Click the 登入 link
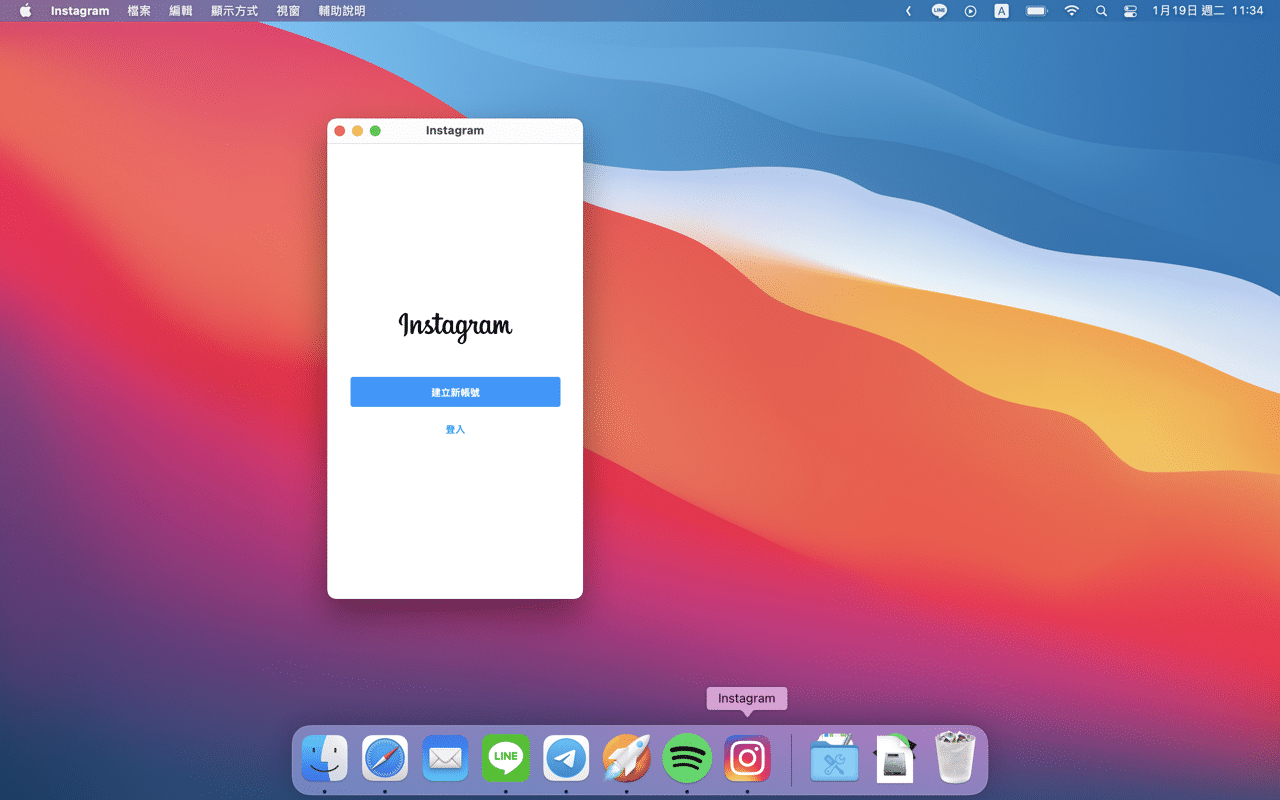1280x800 pixels. click(x=455, y=429)
